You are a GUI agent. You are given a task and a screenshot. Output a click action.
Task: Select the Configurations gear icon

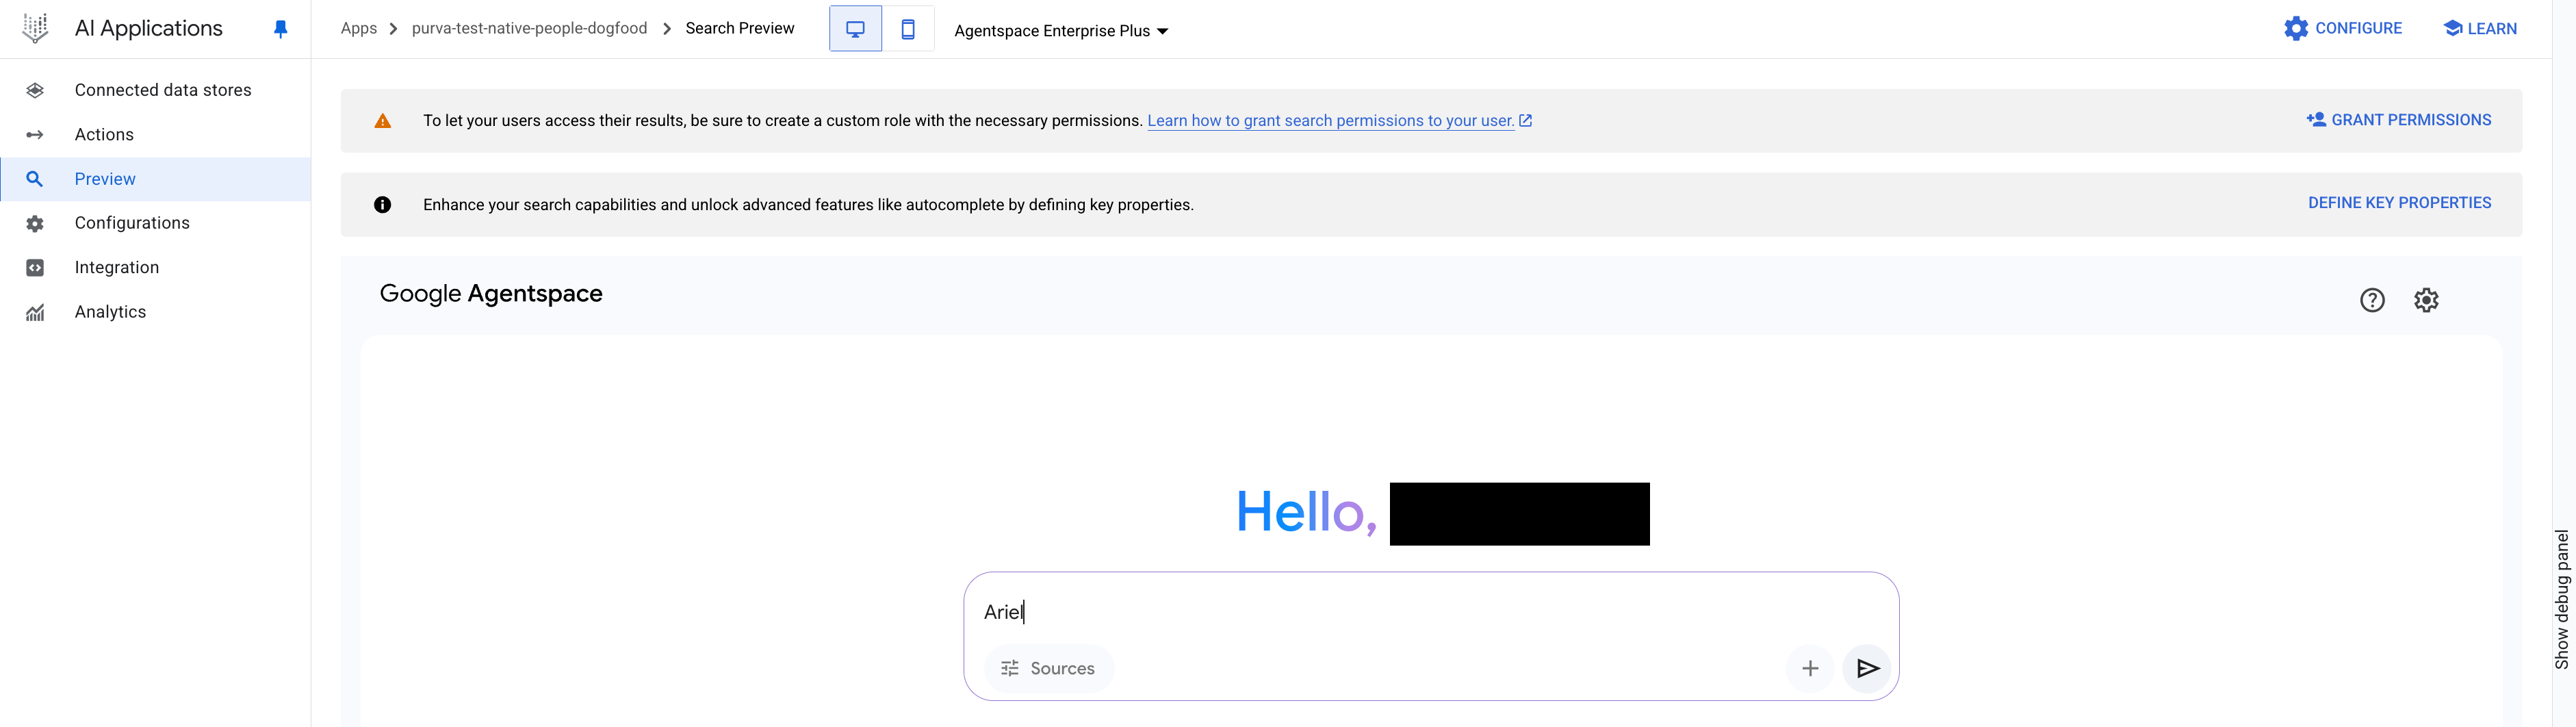35,223
